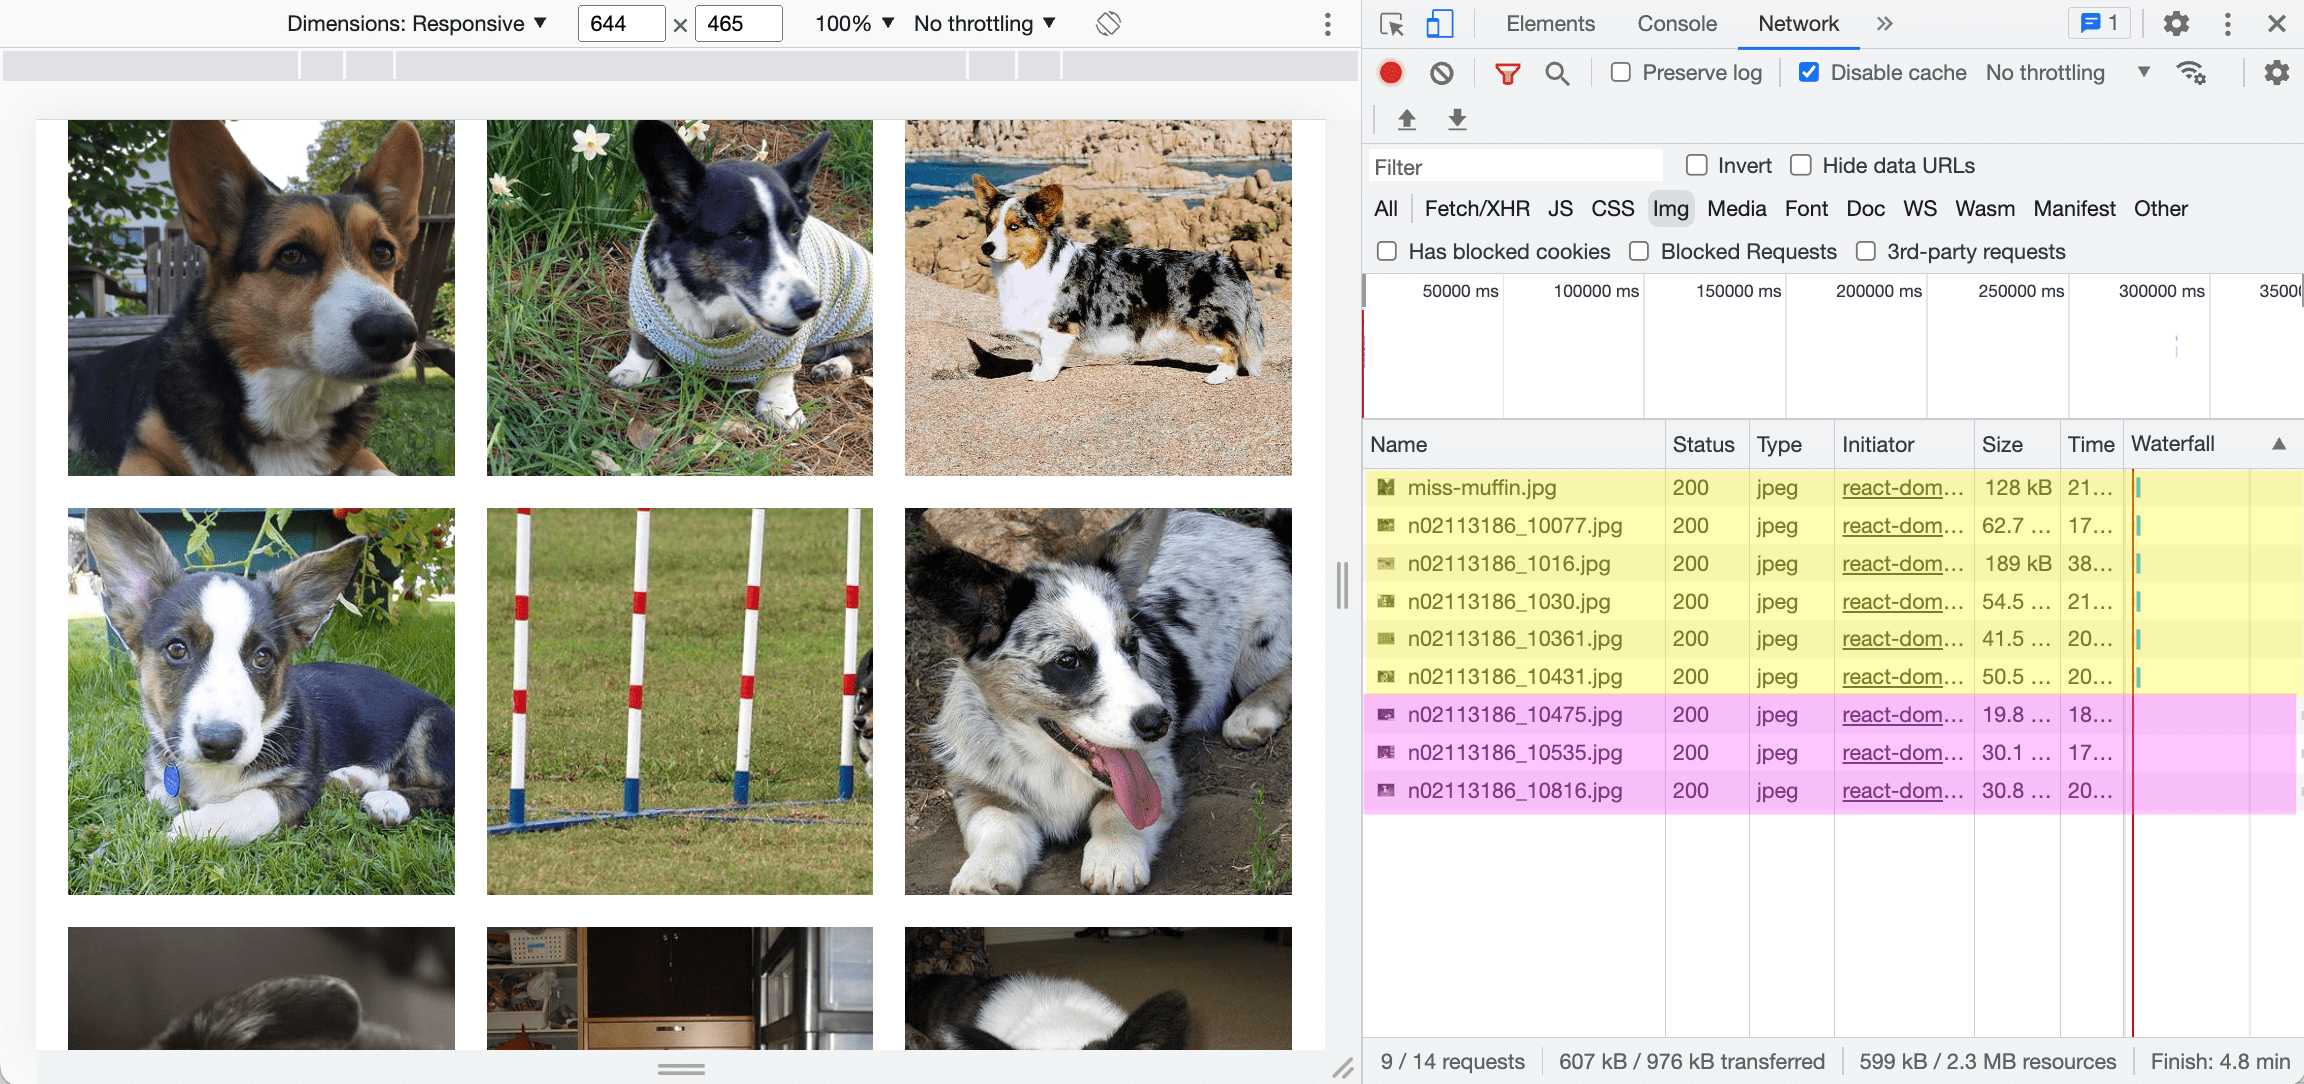The width and height of the screenshot is (2304, 1084).
Task: Filter requests by WS
Action: pyautogui.click(x=1920, y=209)
